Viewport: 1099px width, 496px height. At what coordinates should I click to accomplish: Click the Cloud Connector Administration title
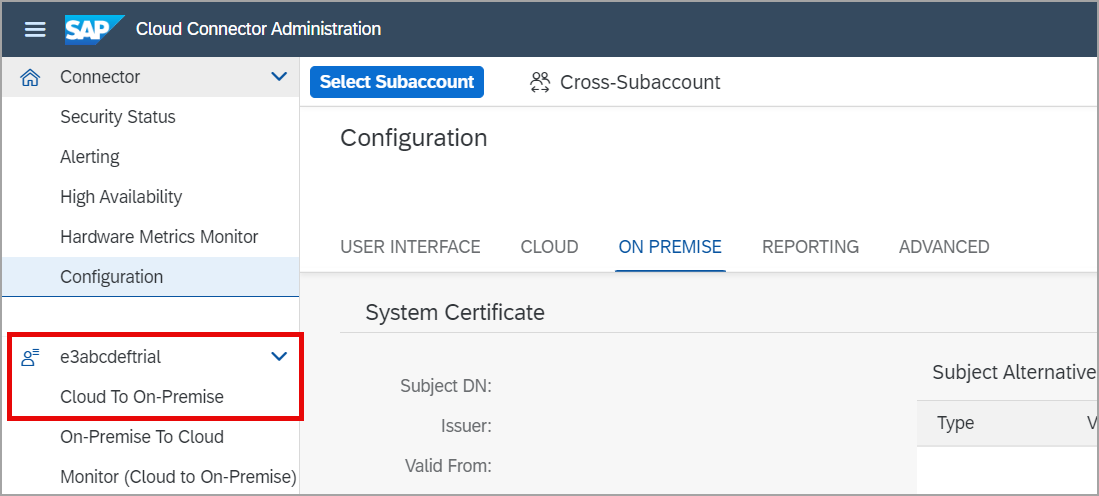tap(259, 29)
